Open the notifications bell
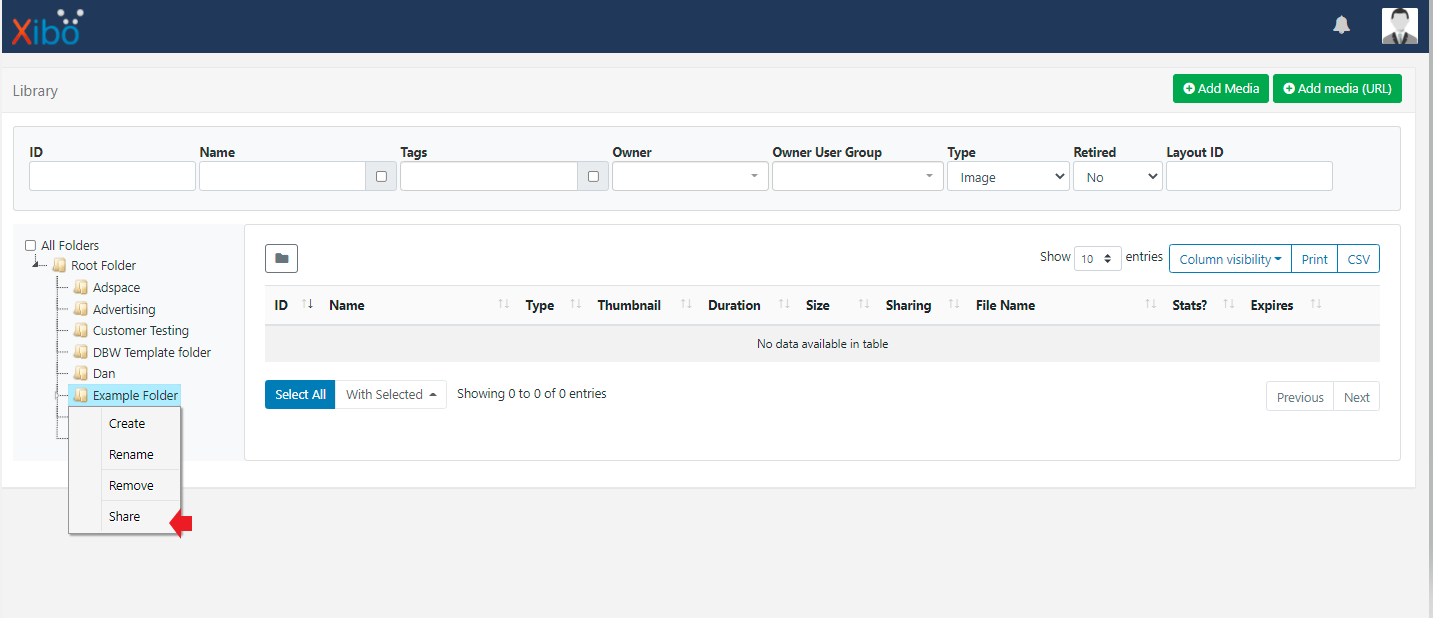The height and width of the screenshot is (618, 1433). point(1341,26)
